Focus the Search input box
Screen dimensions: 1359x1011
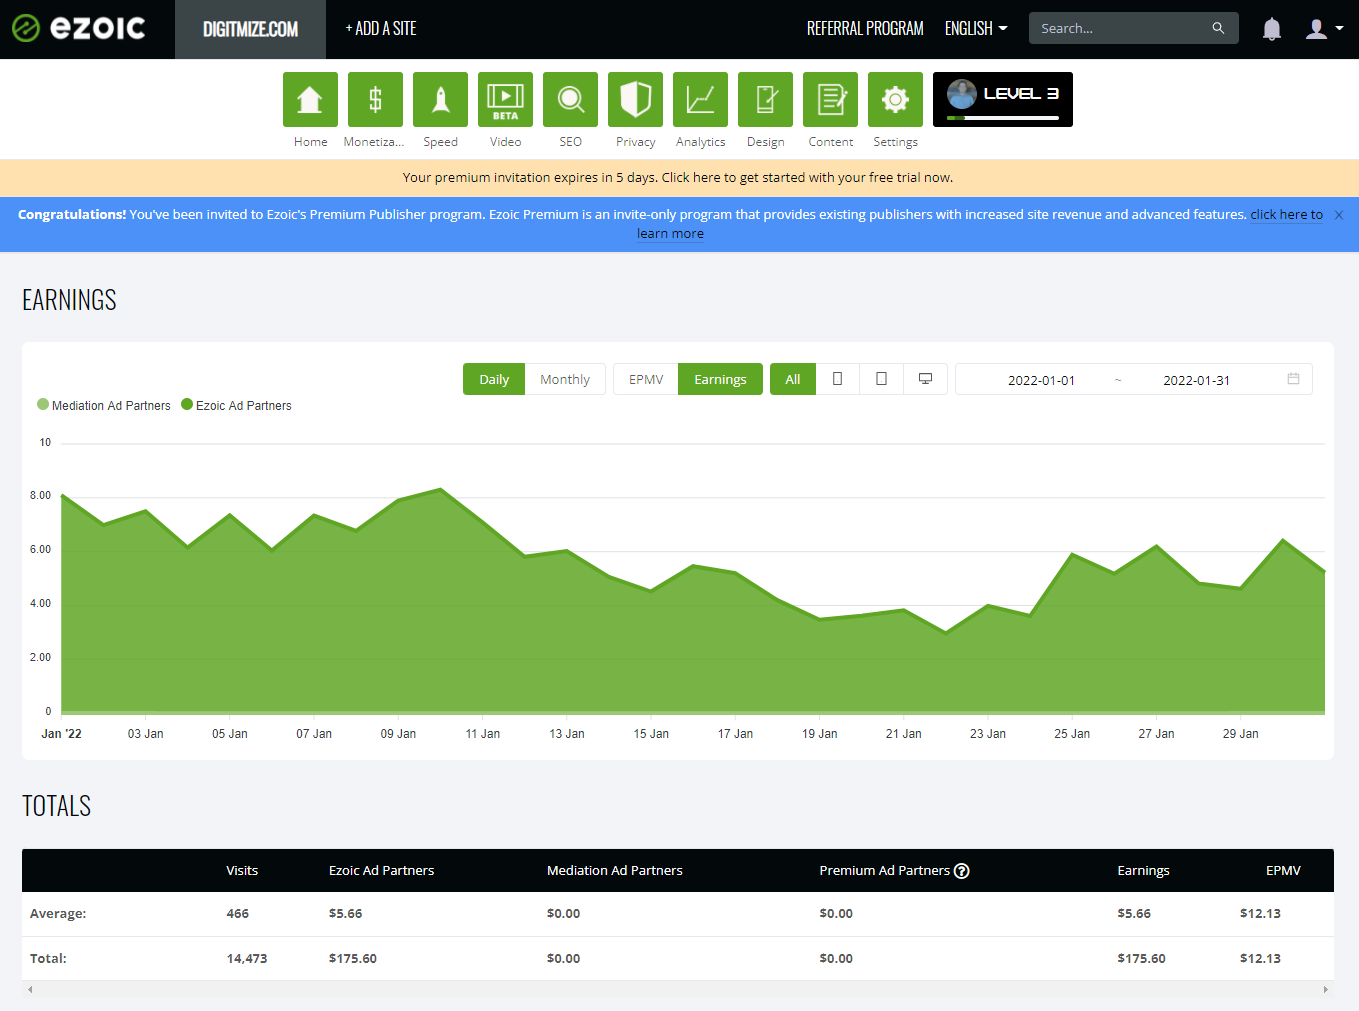tap(1120, 28)
